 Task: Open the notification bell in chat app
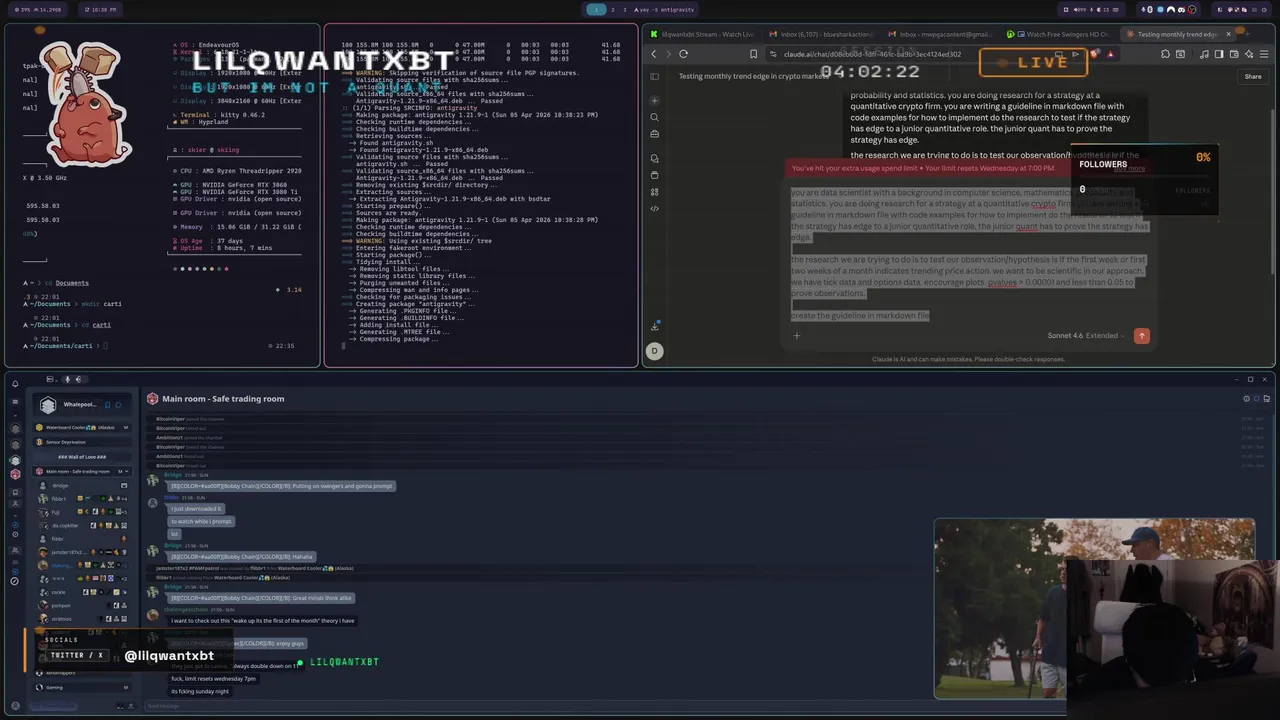[15, 384]
